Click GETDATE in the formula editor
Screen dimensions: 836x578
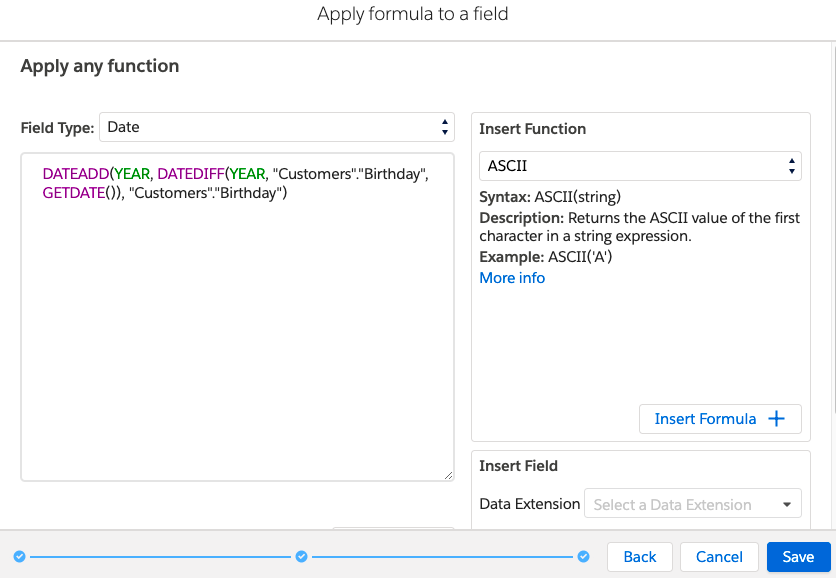[x=74, y=192]
